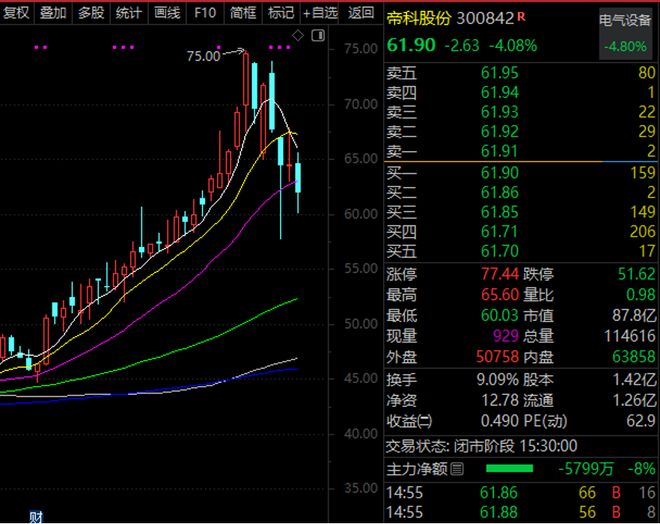Screen dimensions: 660x524
Task: Click the 内盘 value 63858
Action: click(633, 356)
